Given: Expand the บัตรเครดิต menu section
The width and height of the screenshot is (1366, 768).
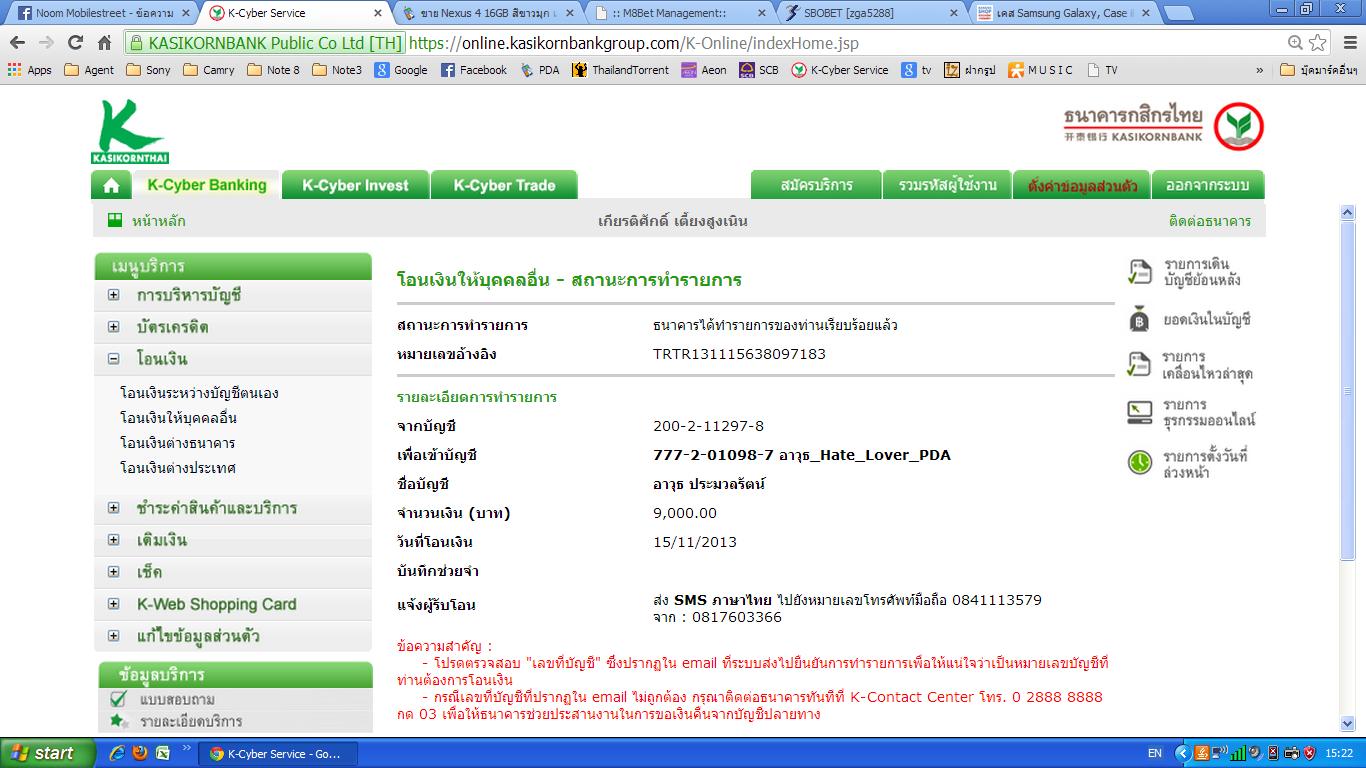Looking at the screenshot, I should 114,327.
